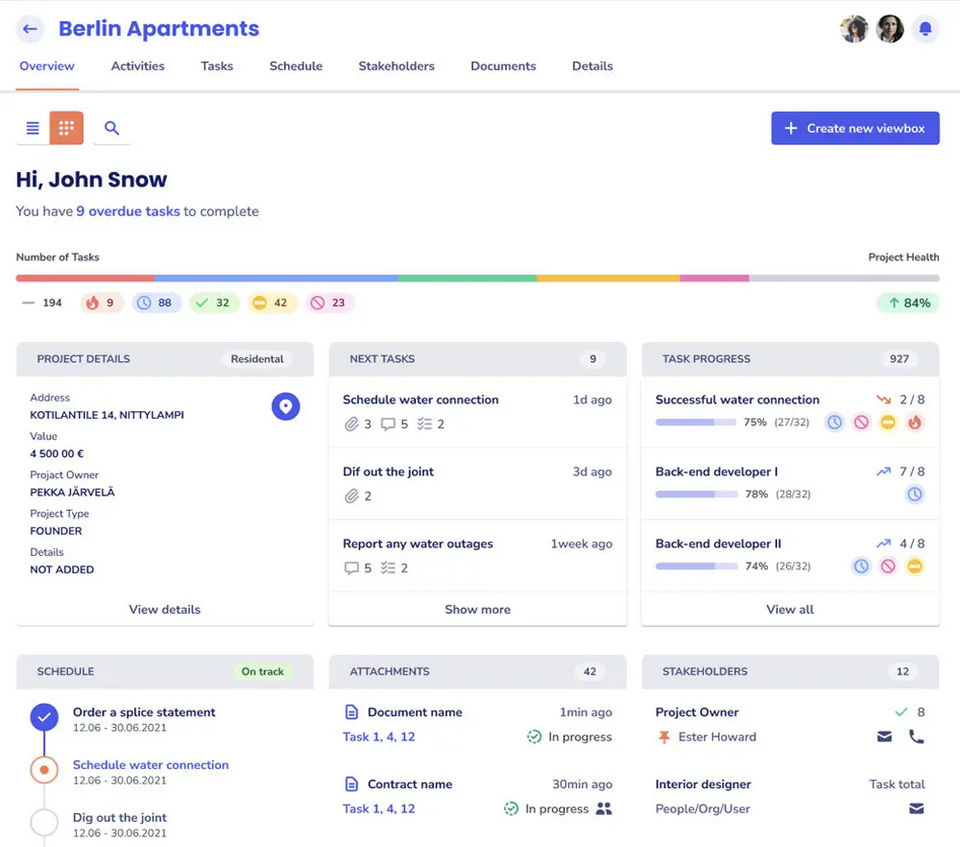The height and width of the screenshot is (847, 960).
Task: Open the Overview tab
Action: pyautogui.click(x=47, y=66)
